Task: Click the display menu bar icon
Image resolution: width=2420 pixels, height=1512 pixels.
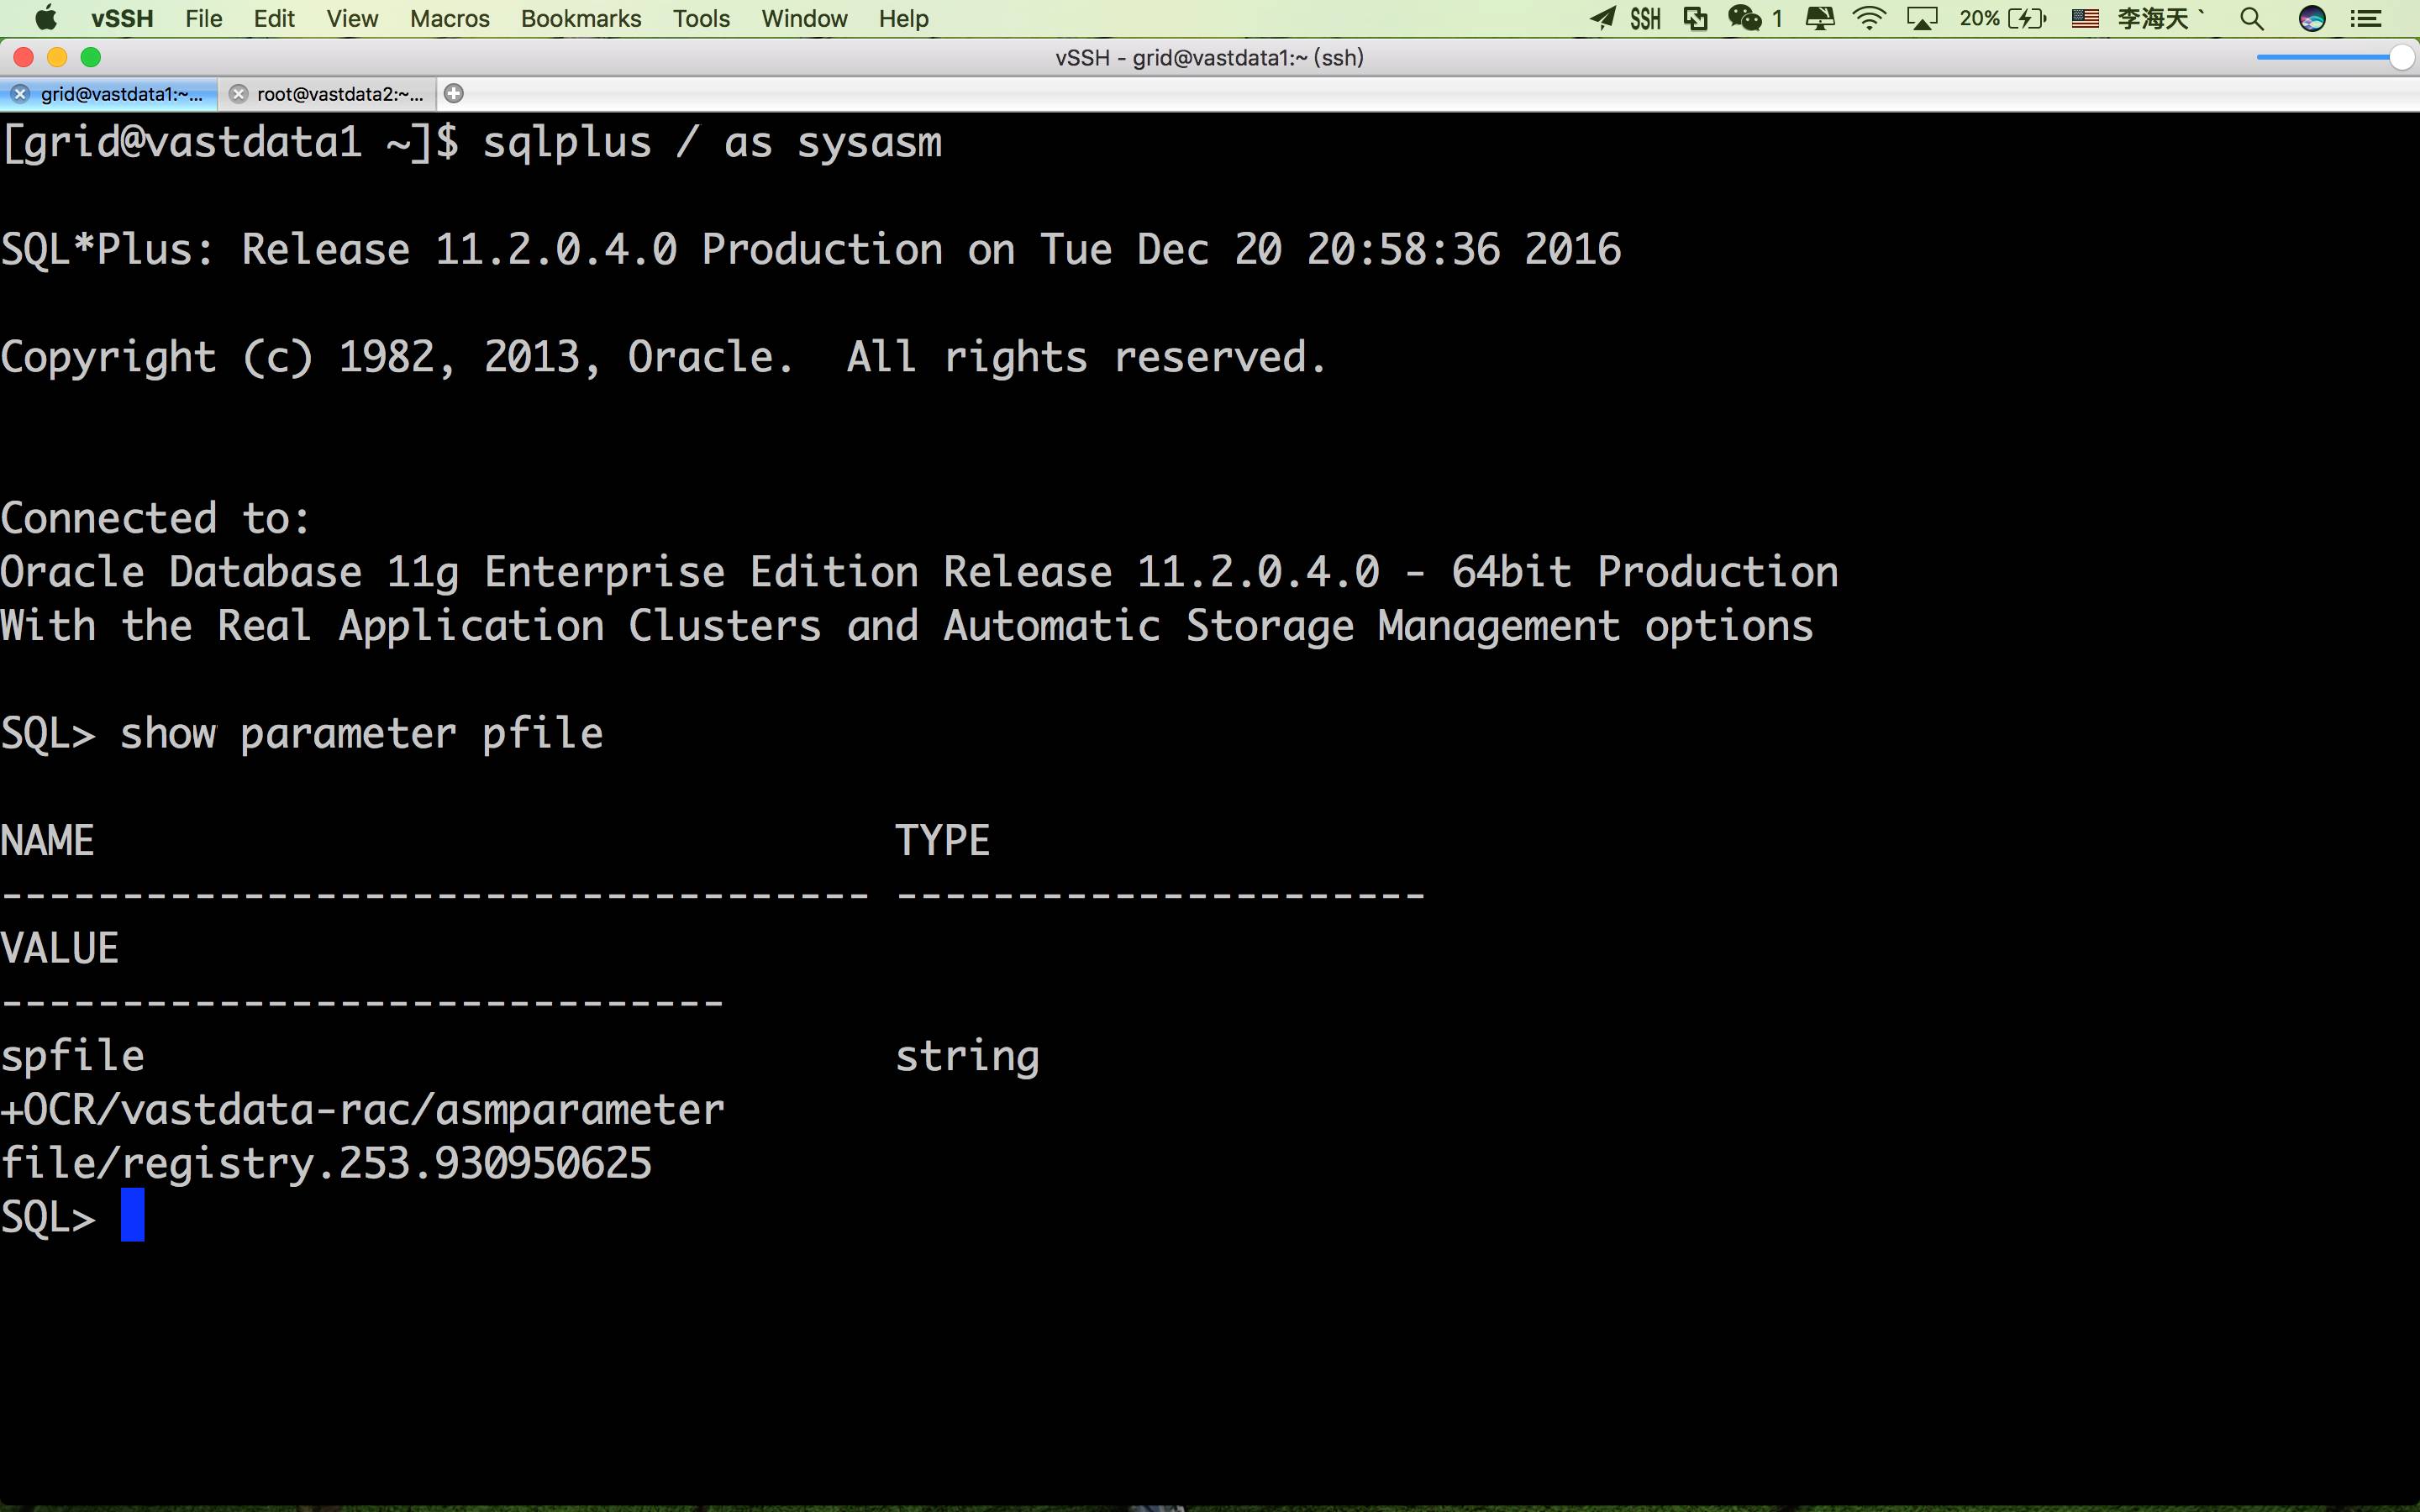Action: tap(1820, 18)
